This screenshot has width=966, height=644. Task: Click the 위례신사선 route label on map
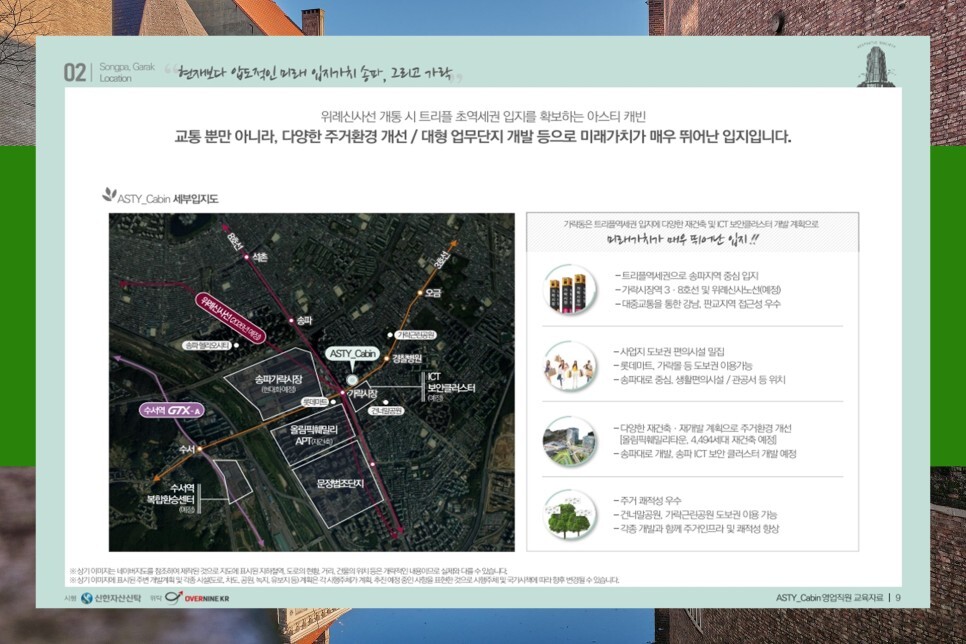click(x=230, y=318)
